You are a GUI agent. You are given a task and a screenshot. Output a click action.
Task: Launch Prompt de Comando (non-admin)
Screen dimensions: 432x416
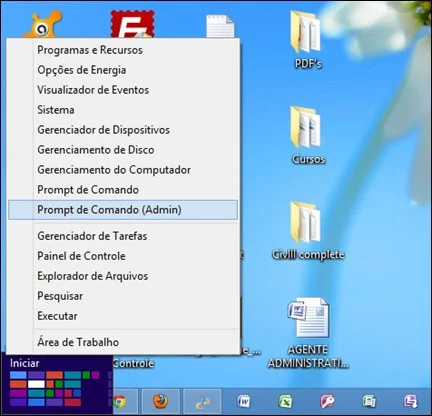pos(123,190)
